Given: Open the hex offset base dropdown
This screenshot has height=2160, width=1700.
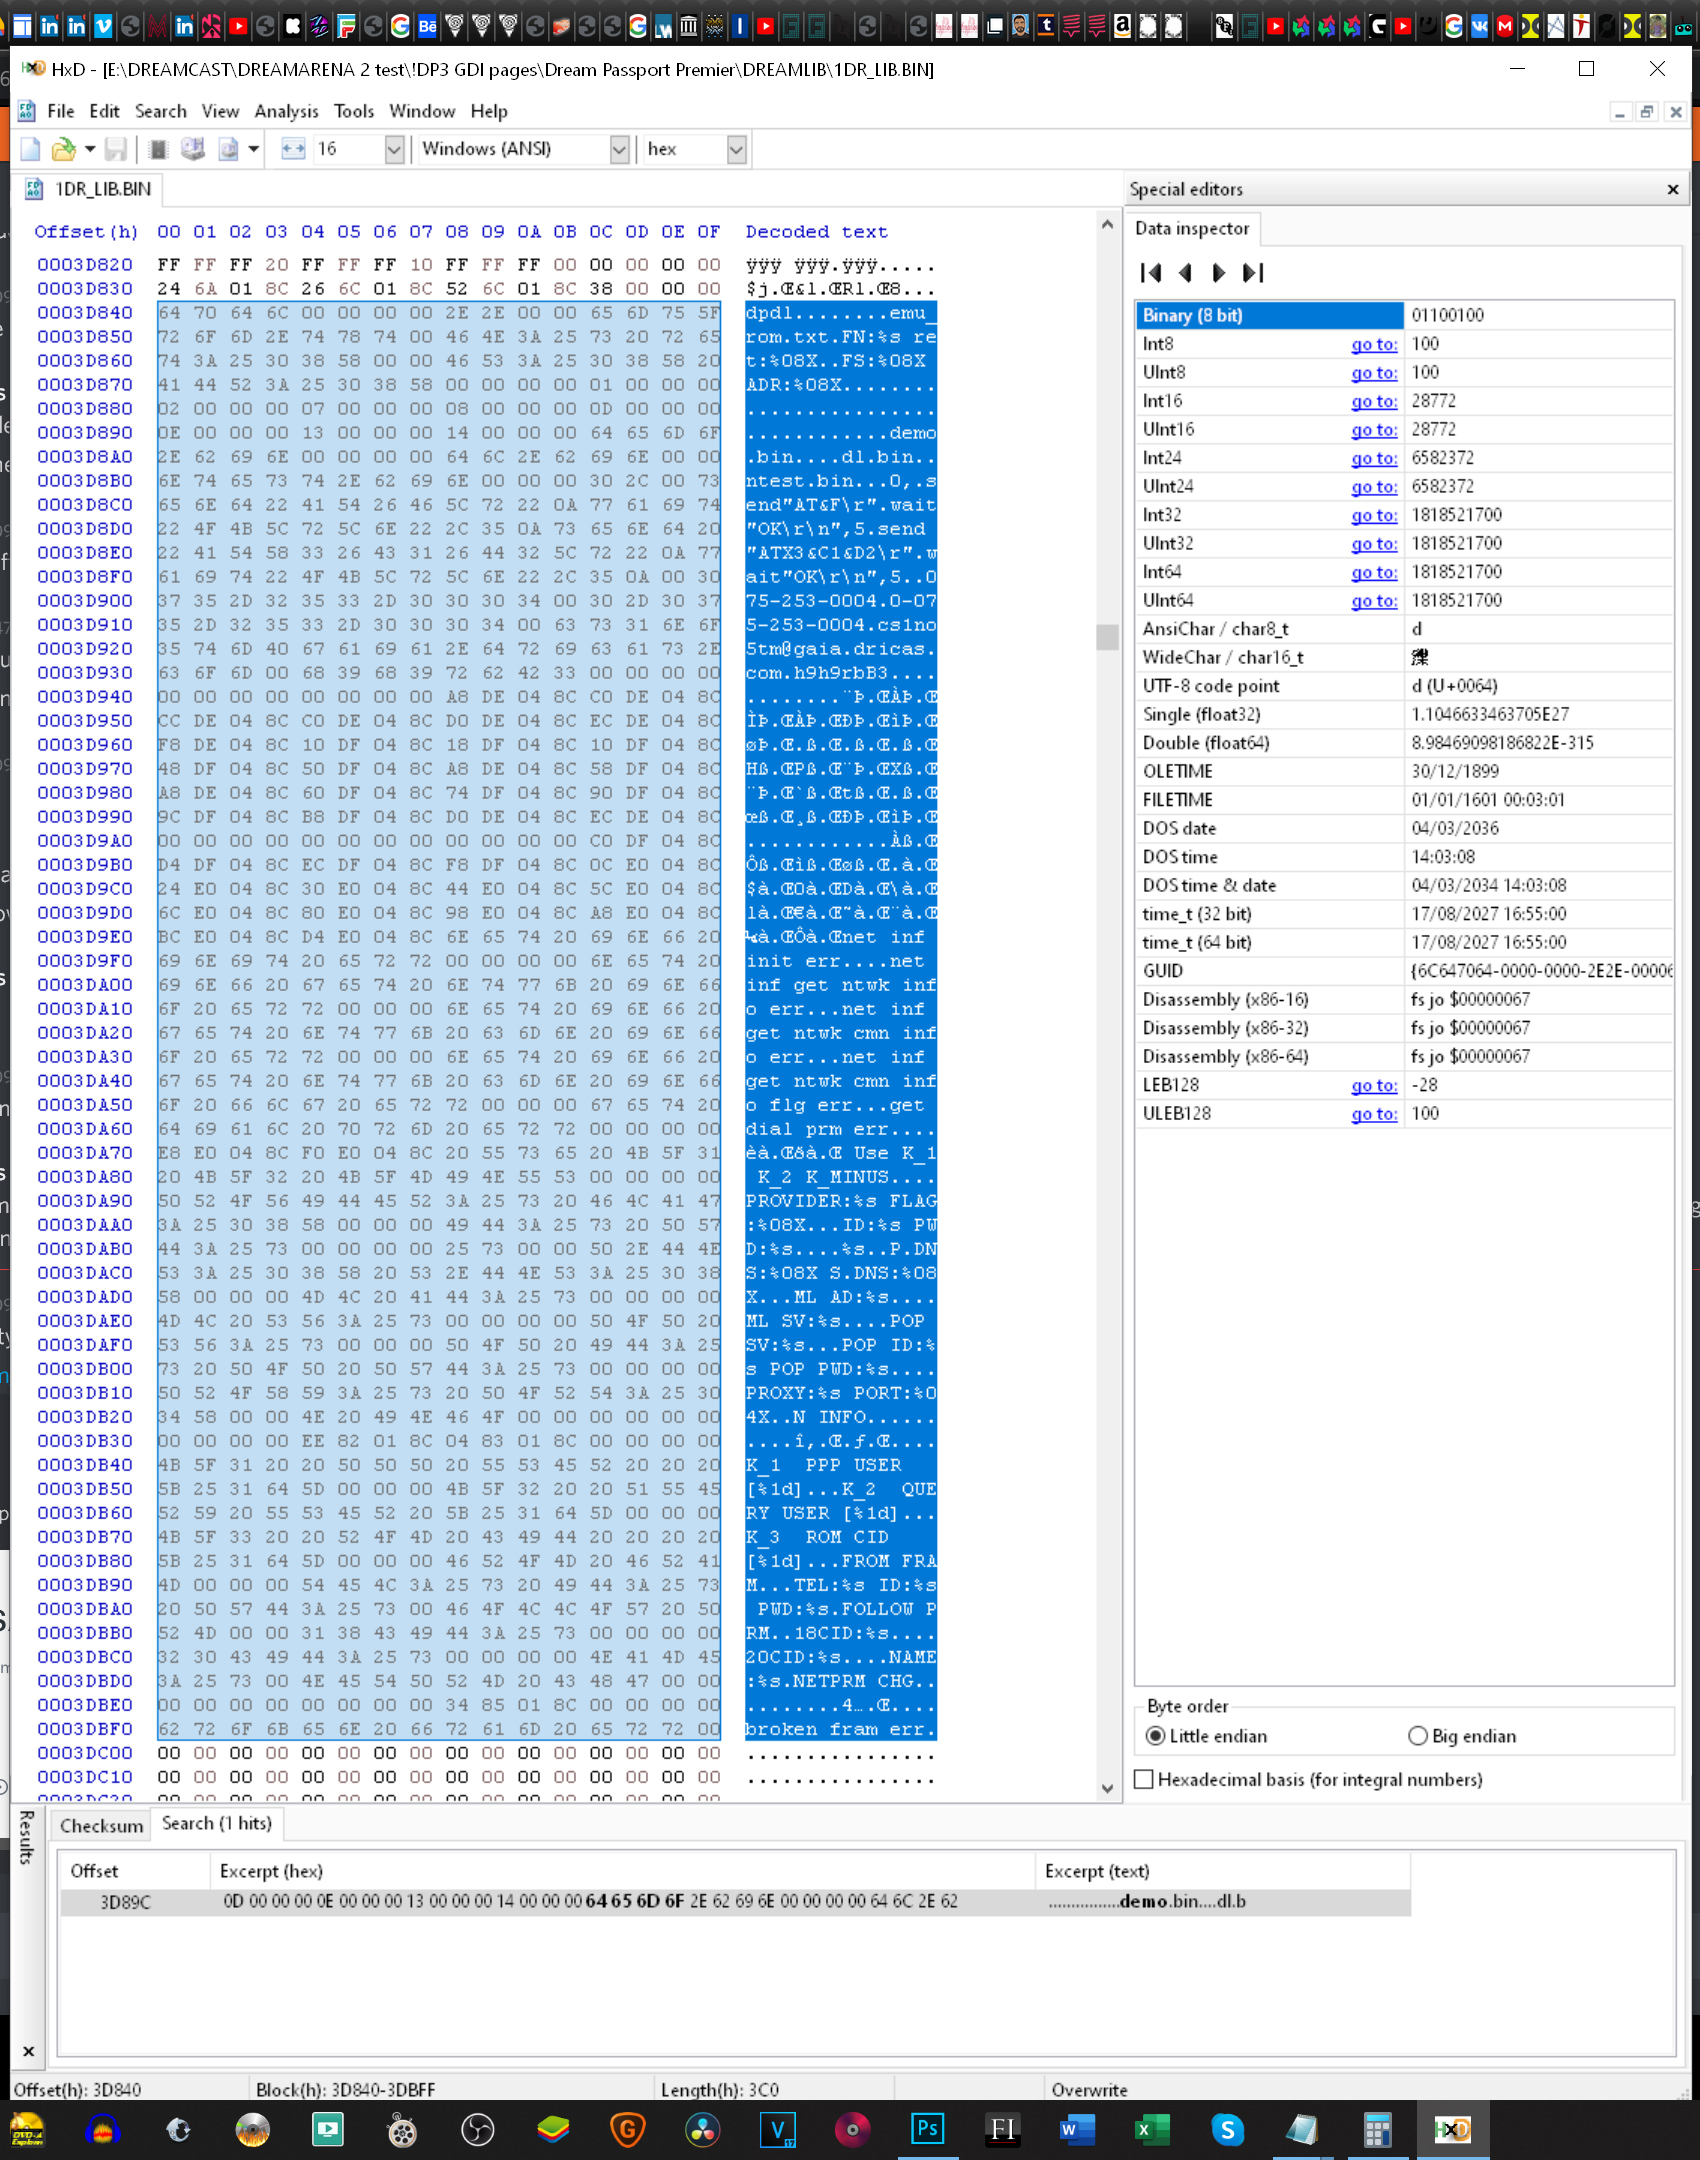Looking at the screenshot, I should (736, 149).
